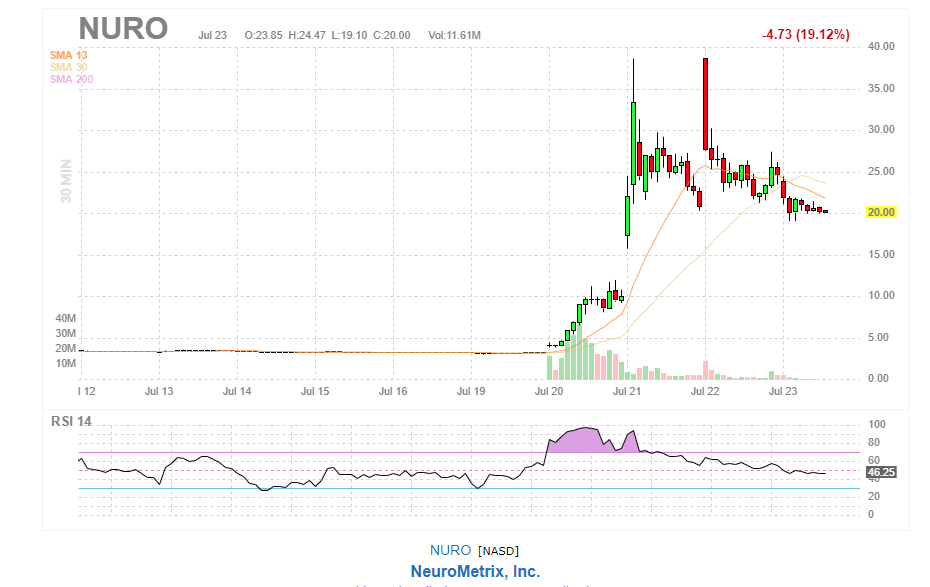Click the 46.25 RSI value tag
The image size is (930, 587).
pyautogui.click(x=879, y=471)
